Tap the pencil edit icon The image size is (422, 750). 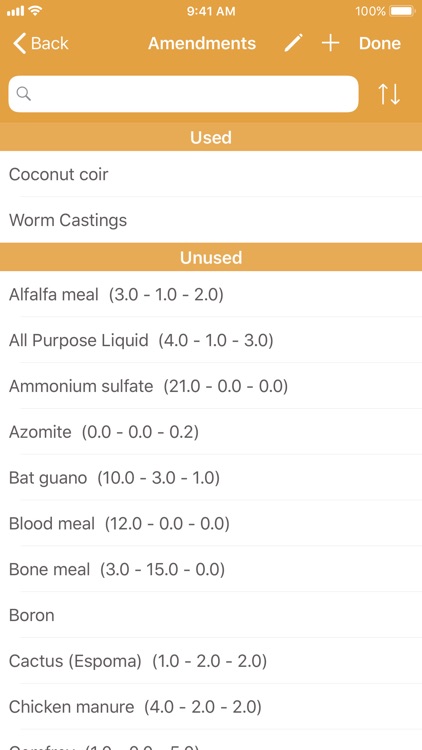click(x=293, y=43)
